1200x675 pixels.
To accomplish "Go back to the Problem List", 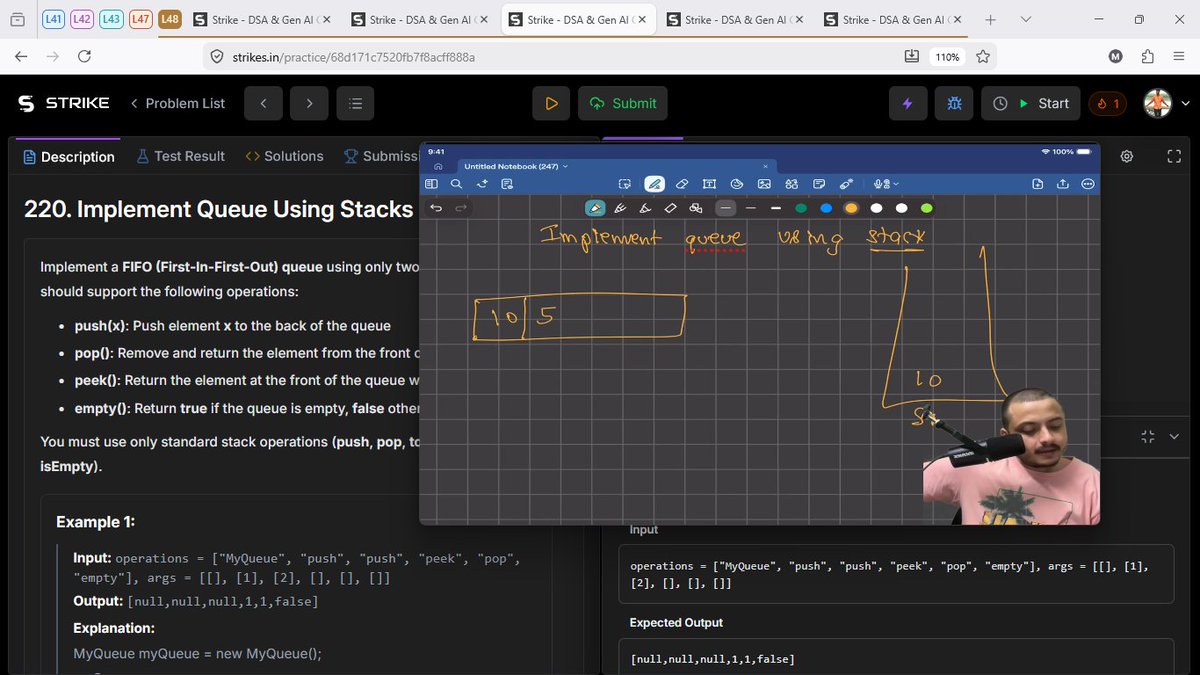I will 178,103.
